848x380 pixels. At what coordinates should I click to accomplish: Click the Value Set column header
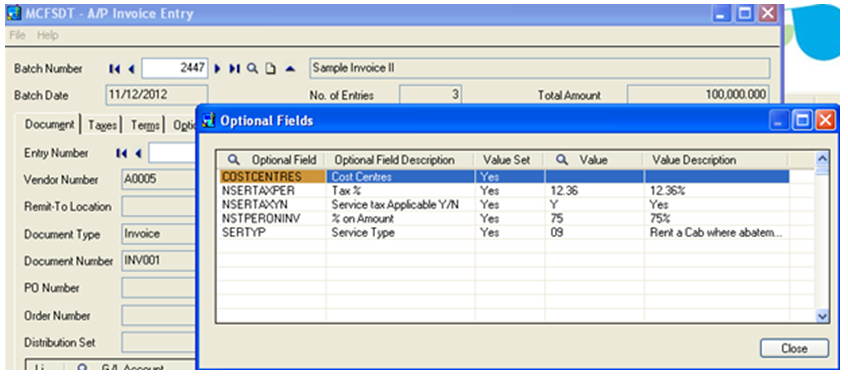click(509, 160)
